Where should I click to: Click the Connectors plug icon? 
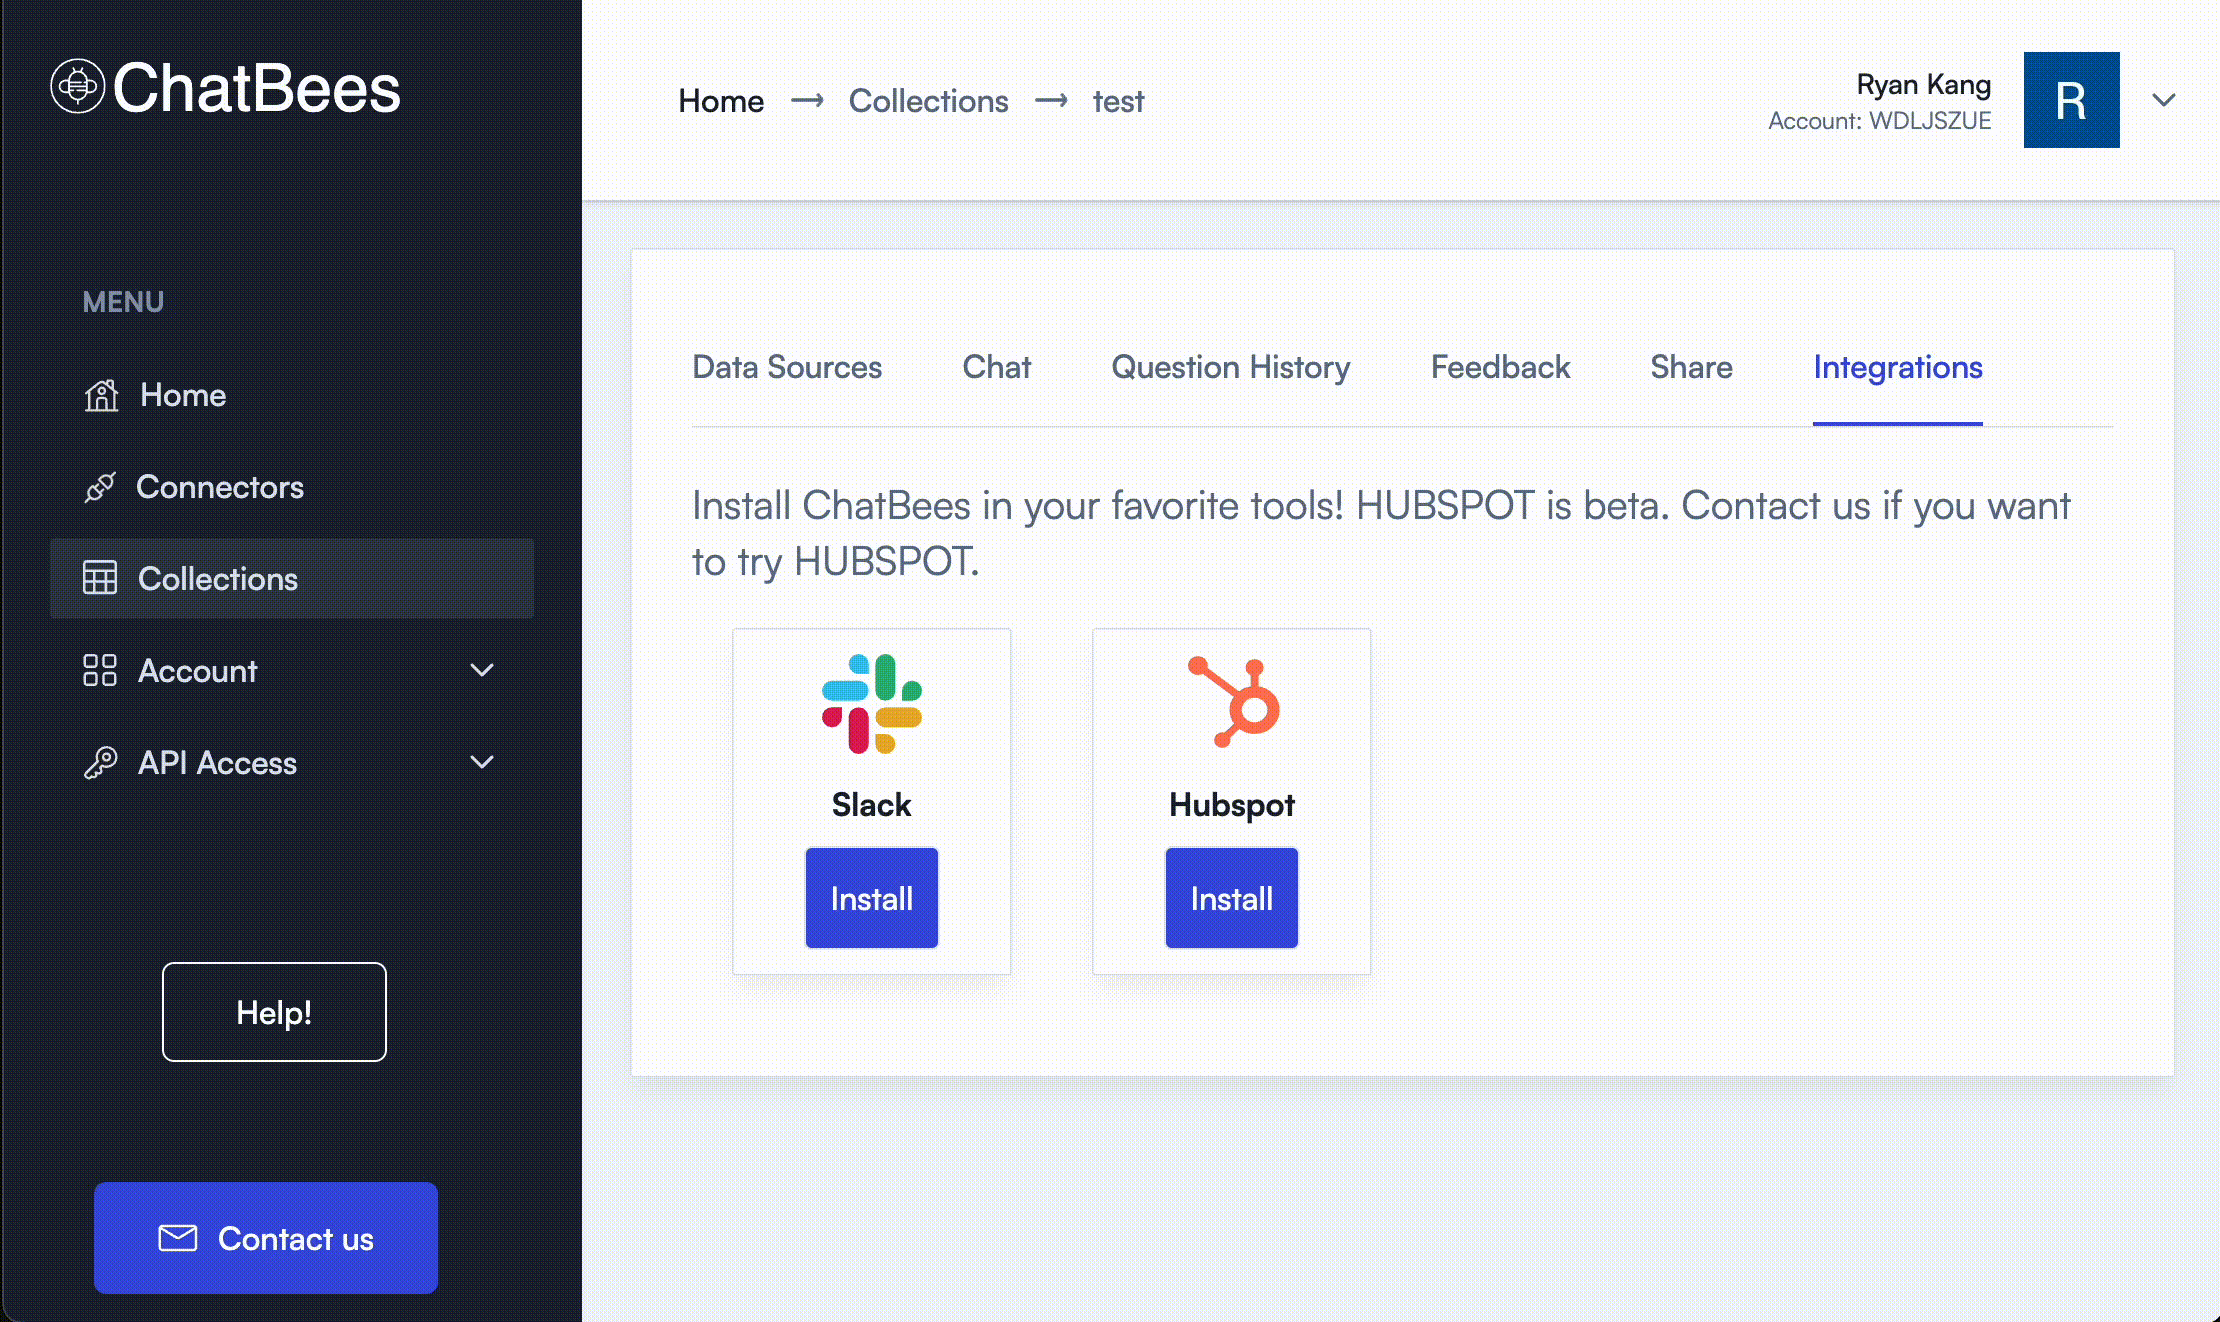click(x=100, y=487)
